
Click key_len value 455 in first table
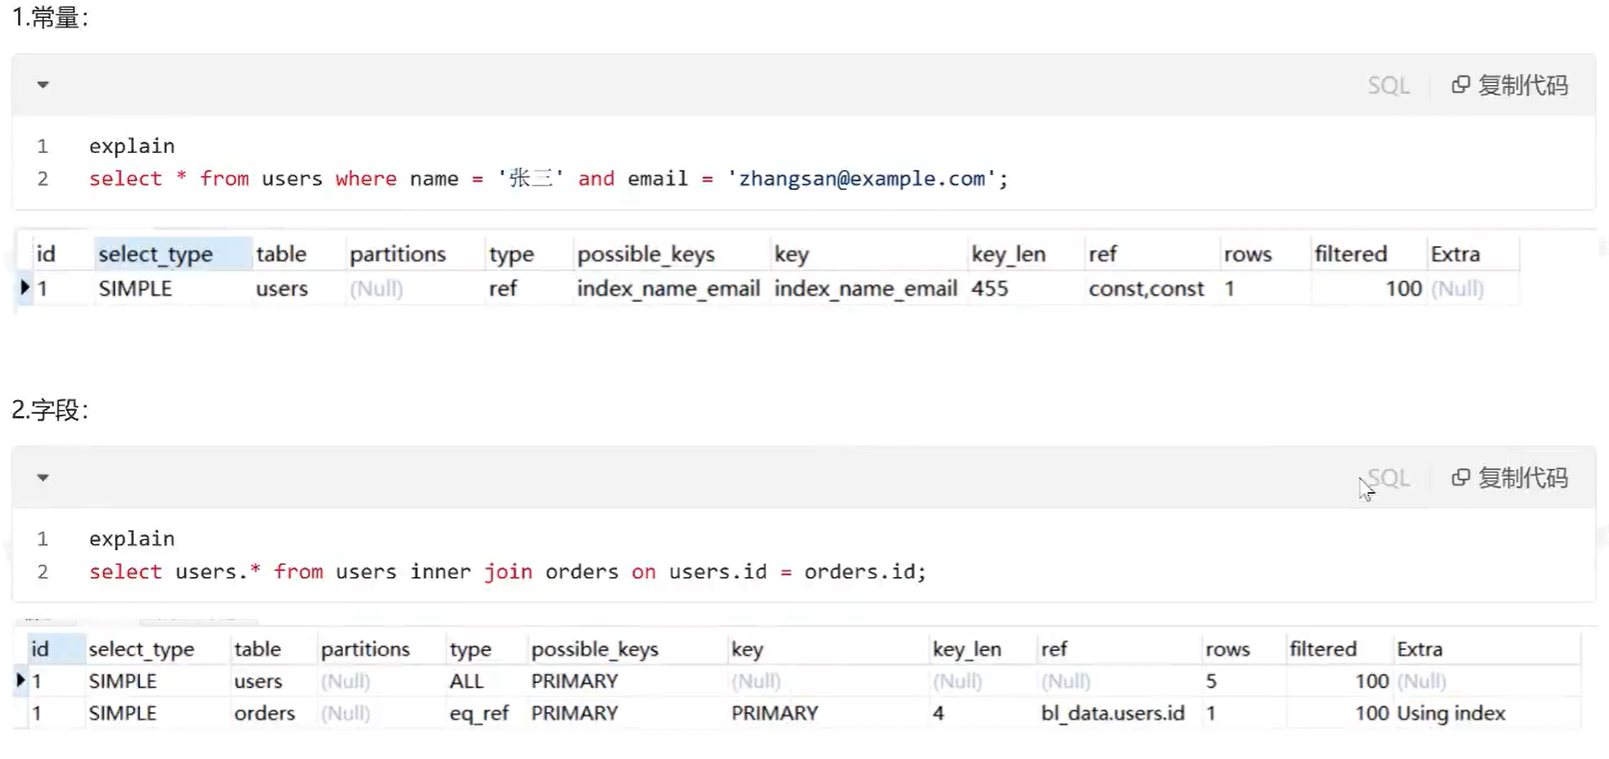[x=990, y=289]
